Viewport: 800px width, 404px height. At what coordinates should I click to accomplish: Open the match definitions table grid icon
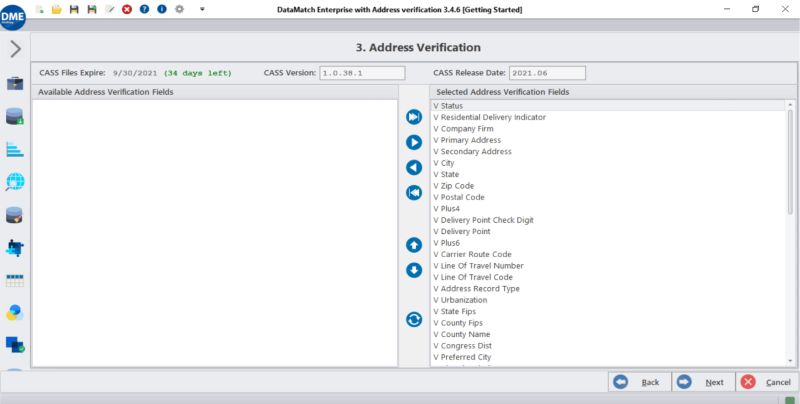click(15, 281)
